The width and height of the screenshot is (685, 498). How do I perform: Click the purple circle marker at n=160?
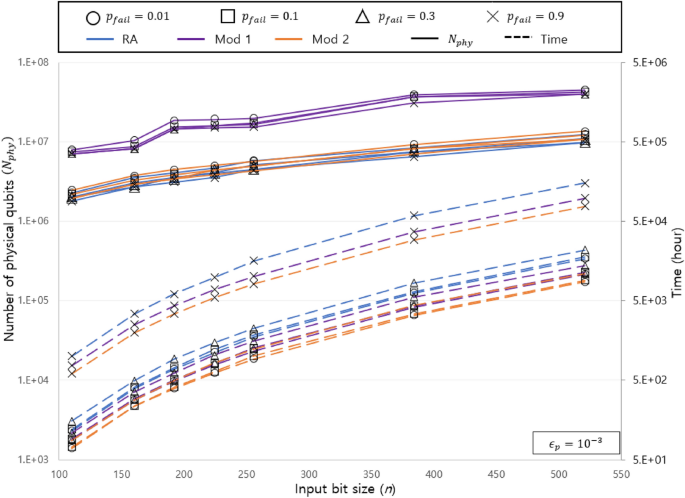(134, 141)
